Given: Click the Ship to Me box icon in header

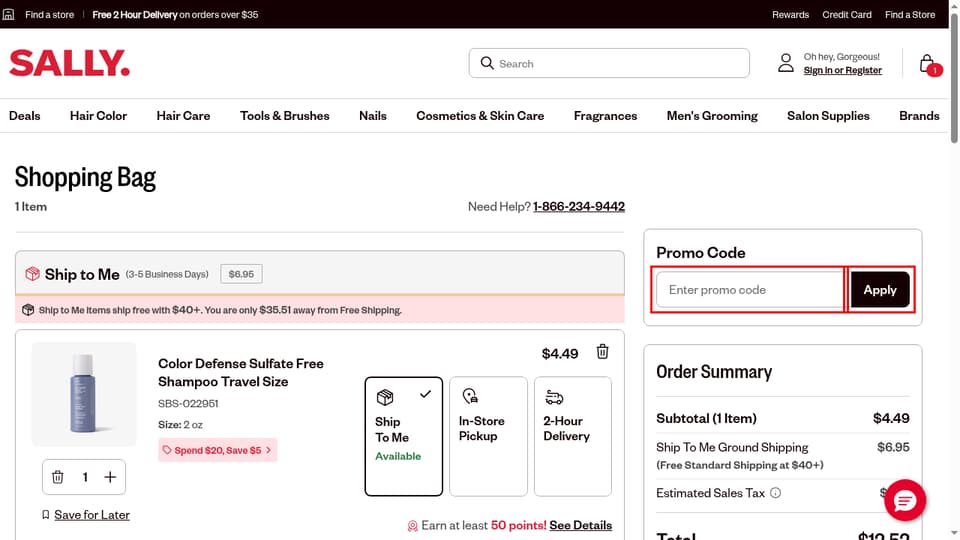Looking at the screenshot, I should pos(32,274).
